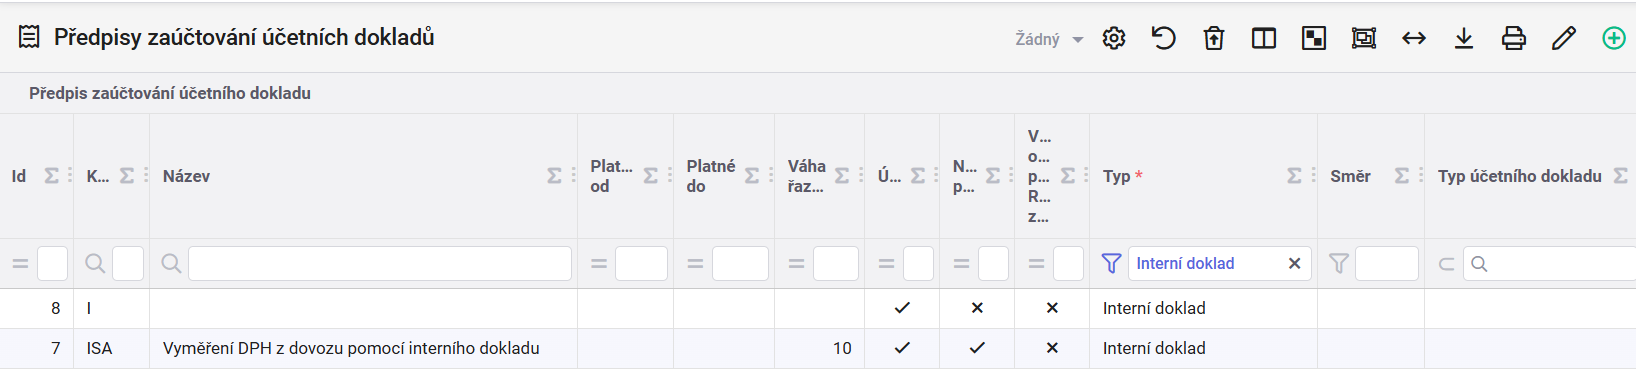
Task: Click the pencil edit icon
Action: [x=1564, y=38]
